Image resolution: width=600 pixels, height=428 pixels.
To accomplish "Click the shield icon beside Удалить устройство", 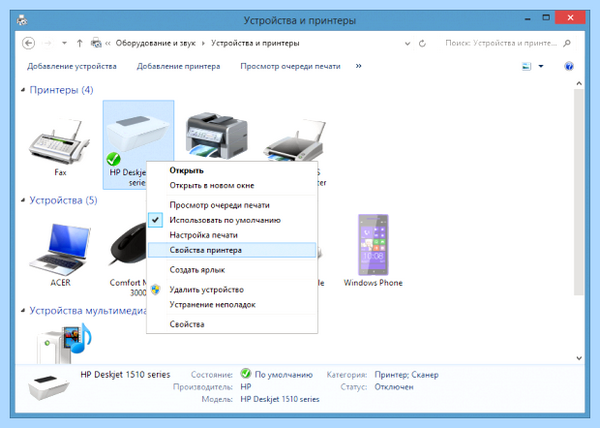I will pos(155,290).
